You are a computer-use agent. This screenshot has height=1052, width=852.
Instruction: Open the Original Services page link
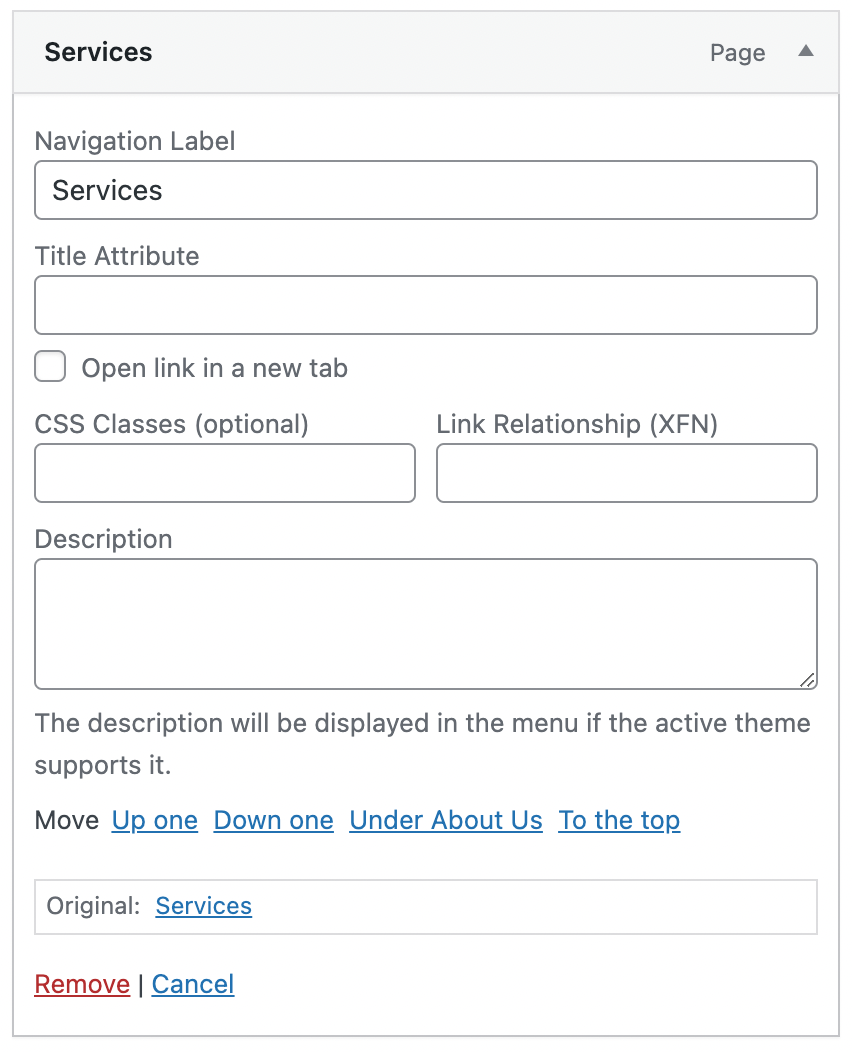[x=204, y=906]
